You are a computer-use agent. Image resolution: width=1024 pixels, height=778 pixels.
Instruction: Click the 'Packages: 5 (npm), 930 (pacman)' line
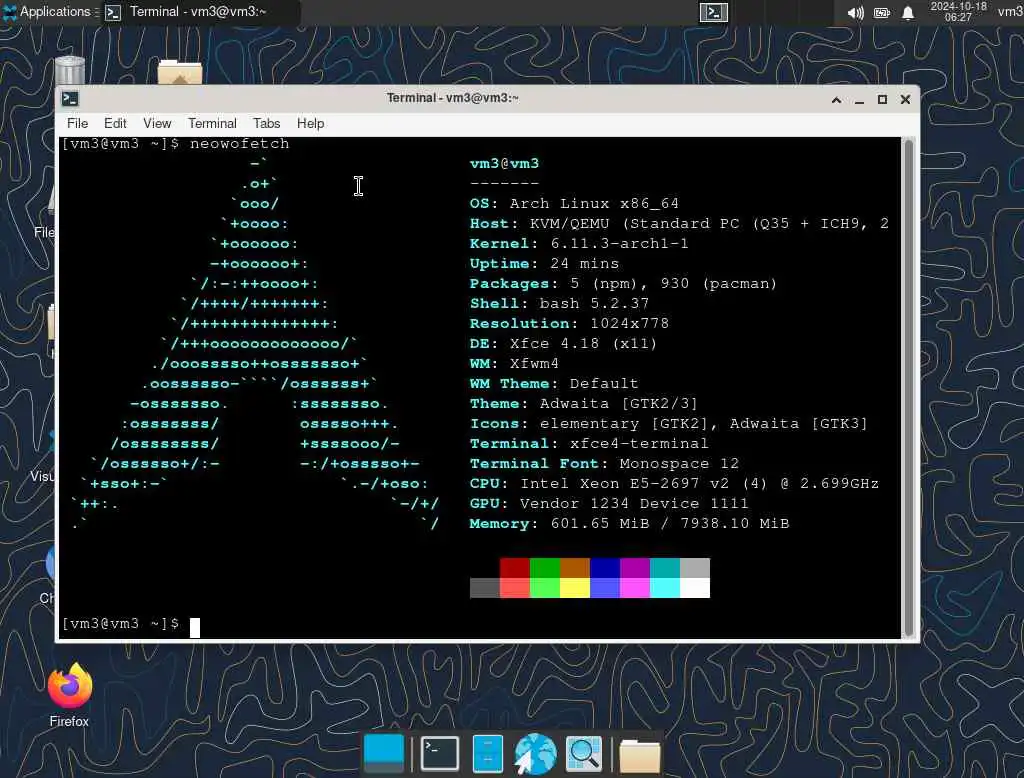pyautogui.click(x=623, y=284)
